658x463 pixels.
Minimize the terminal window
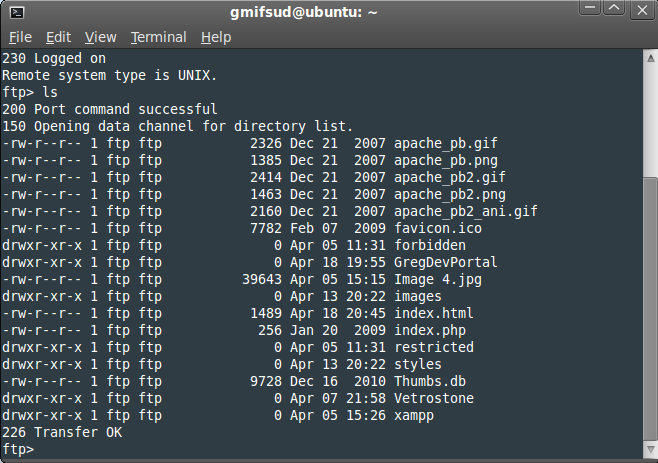pyautogui.click(x=590, y=8)
